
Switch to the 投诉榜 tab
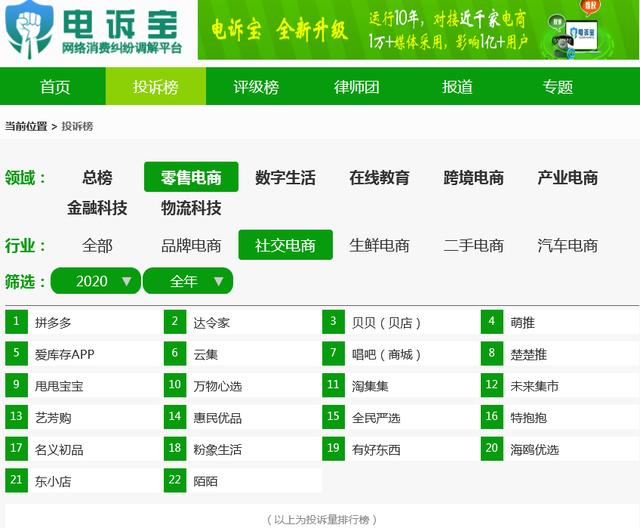pyautogui.click(x=156, y=87)
